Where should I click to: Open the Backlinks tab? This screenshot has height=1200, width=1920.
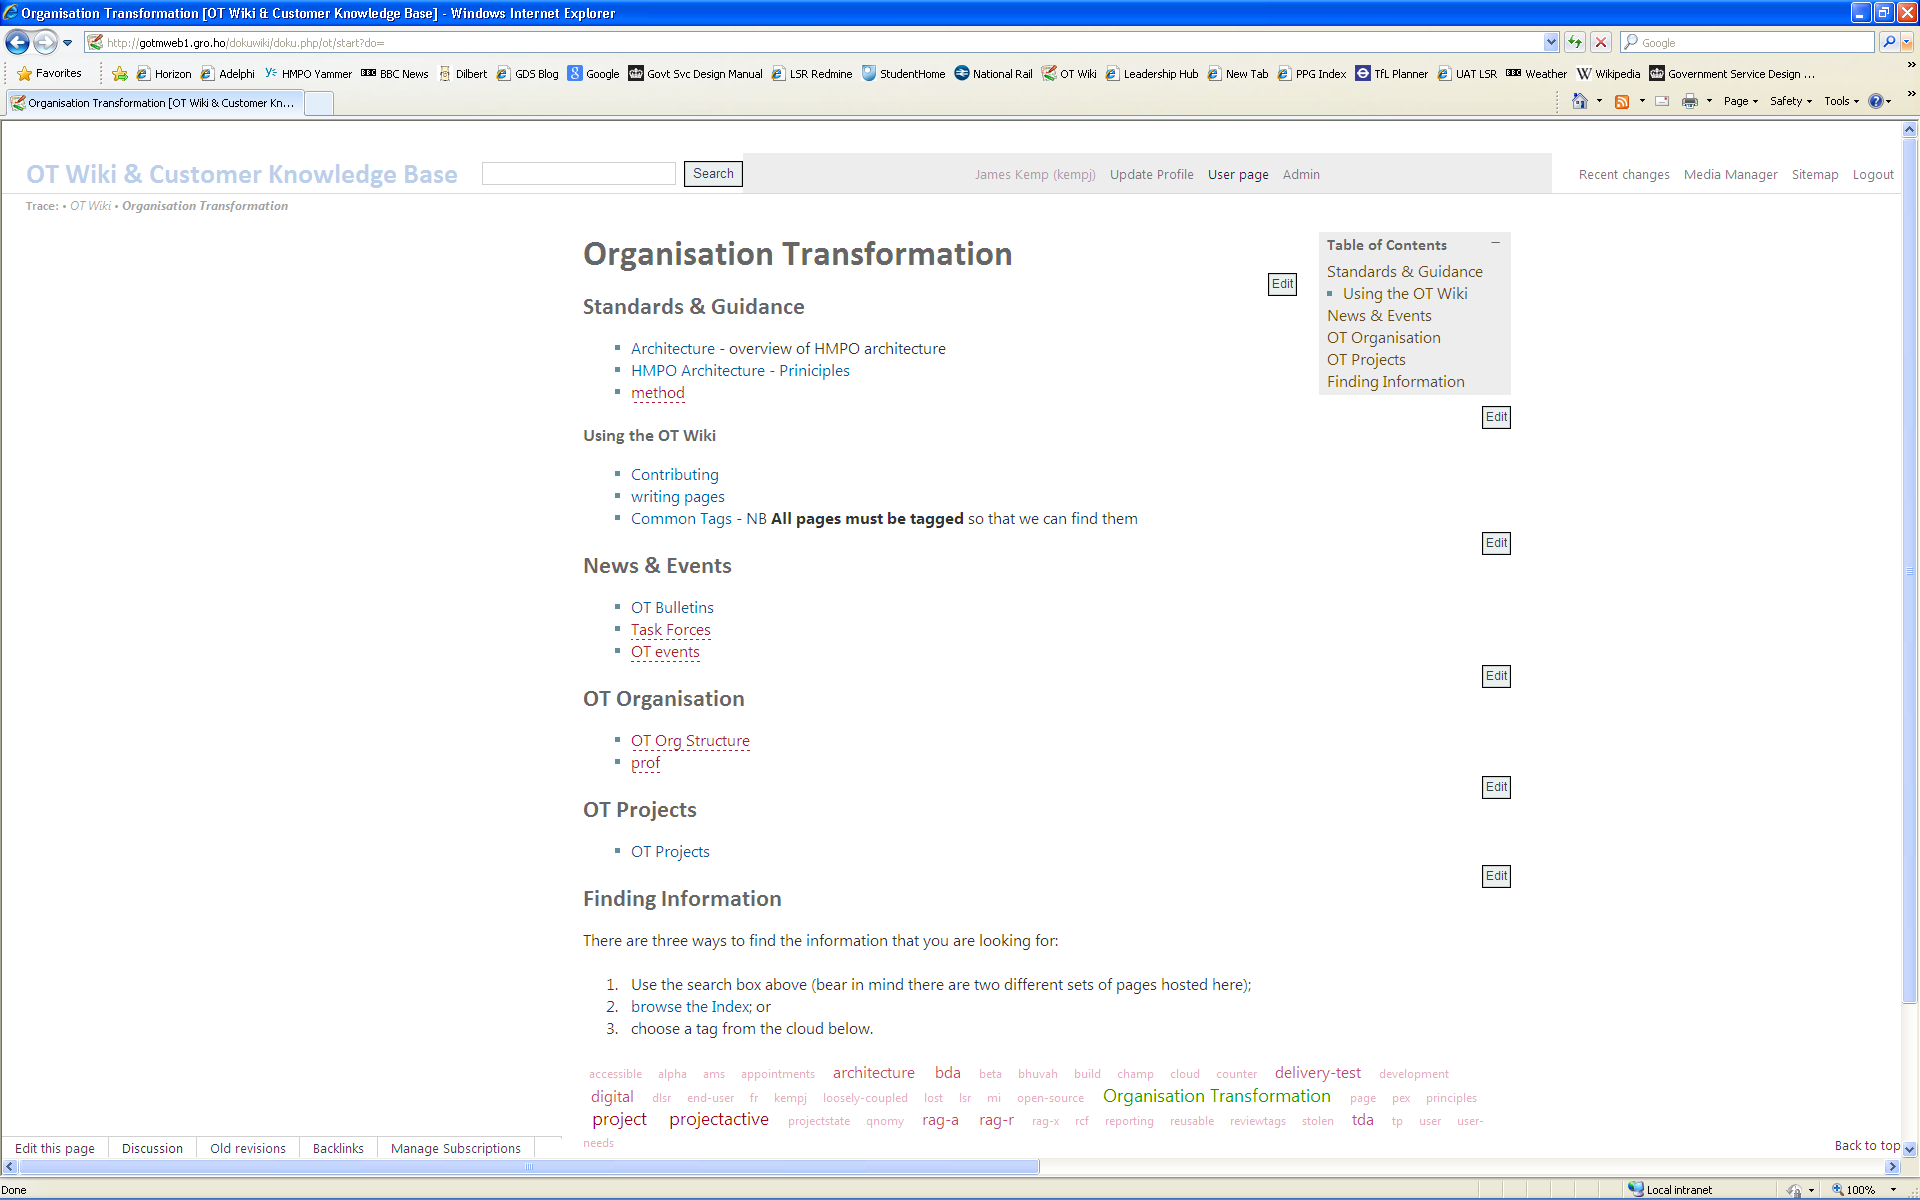[x=338, y=1148]
